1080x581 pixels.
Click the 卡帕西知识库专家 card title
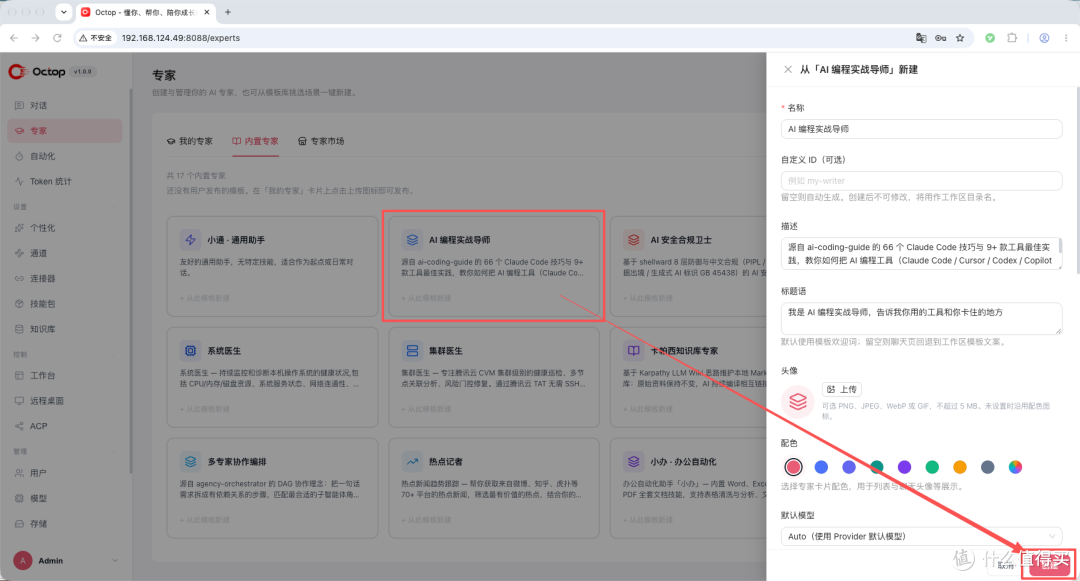pyautogui.click(x=684, y=351)
